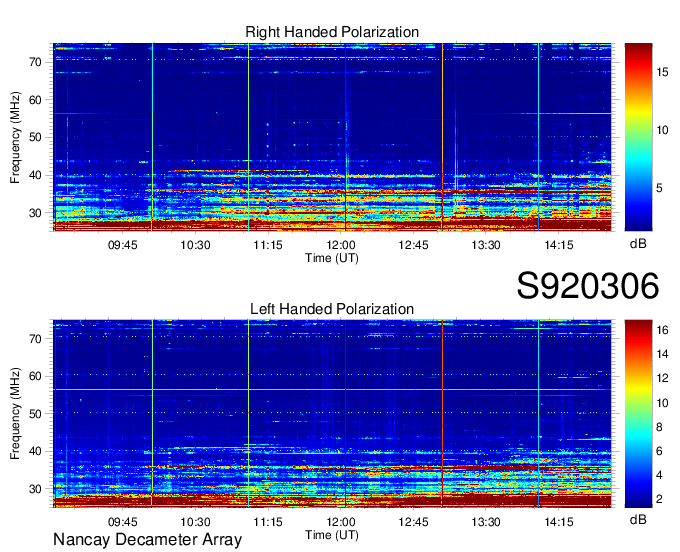The width and height of the screenshot is (680, 552).
Task: Click the 15 dB mark on upper colorbar
Action: tap(662, 72)
